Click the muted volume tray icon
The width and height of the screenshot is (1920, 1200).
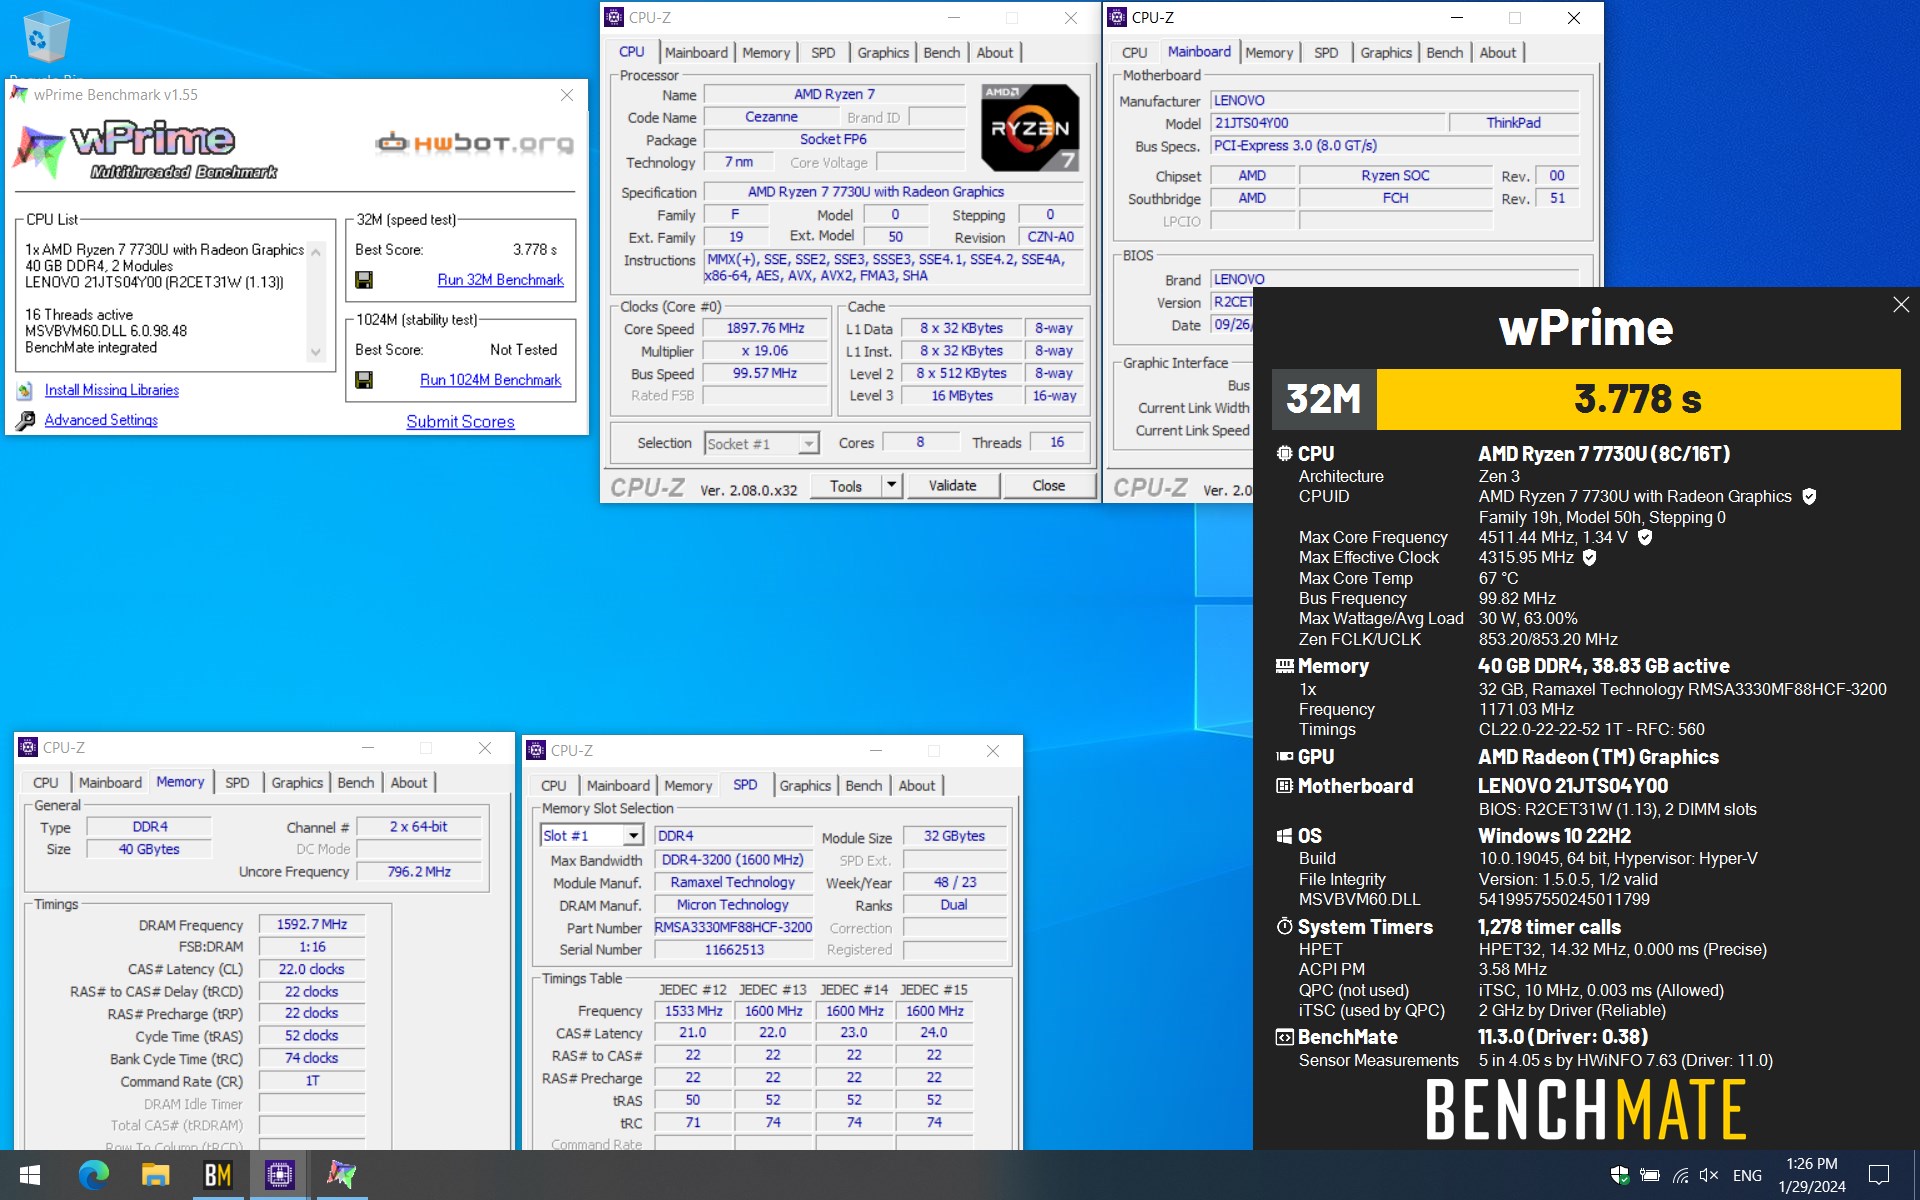(1709, 1175)
